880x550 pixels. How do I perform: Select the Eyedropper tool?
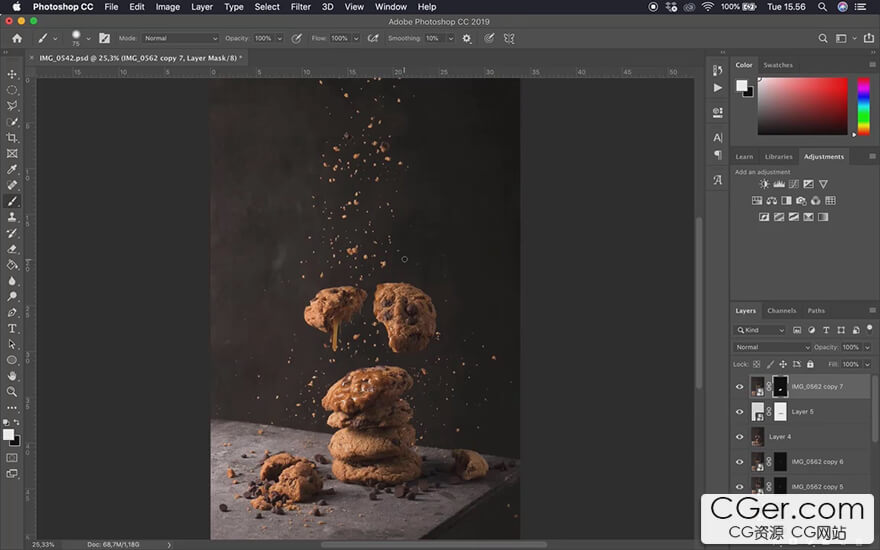tap(12, 169)
